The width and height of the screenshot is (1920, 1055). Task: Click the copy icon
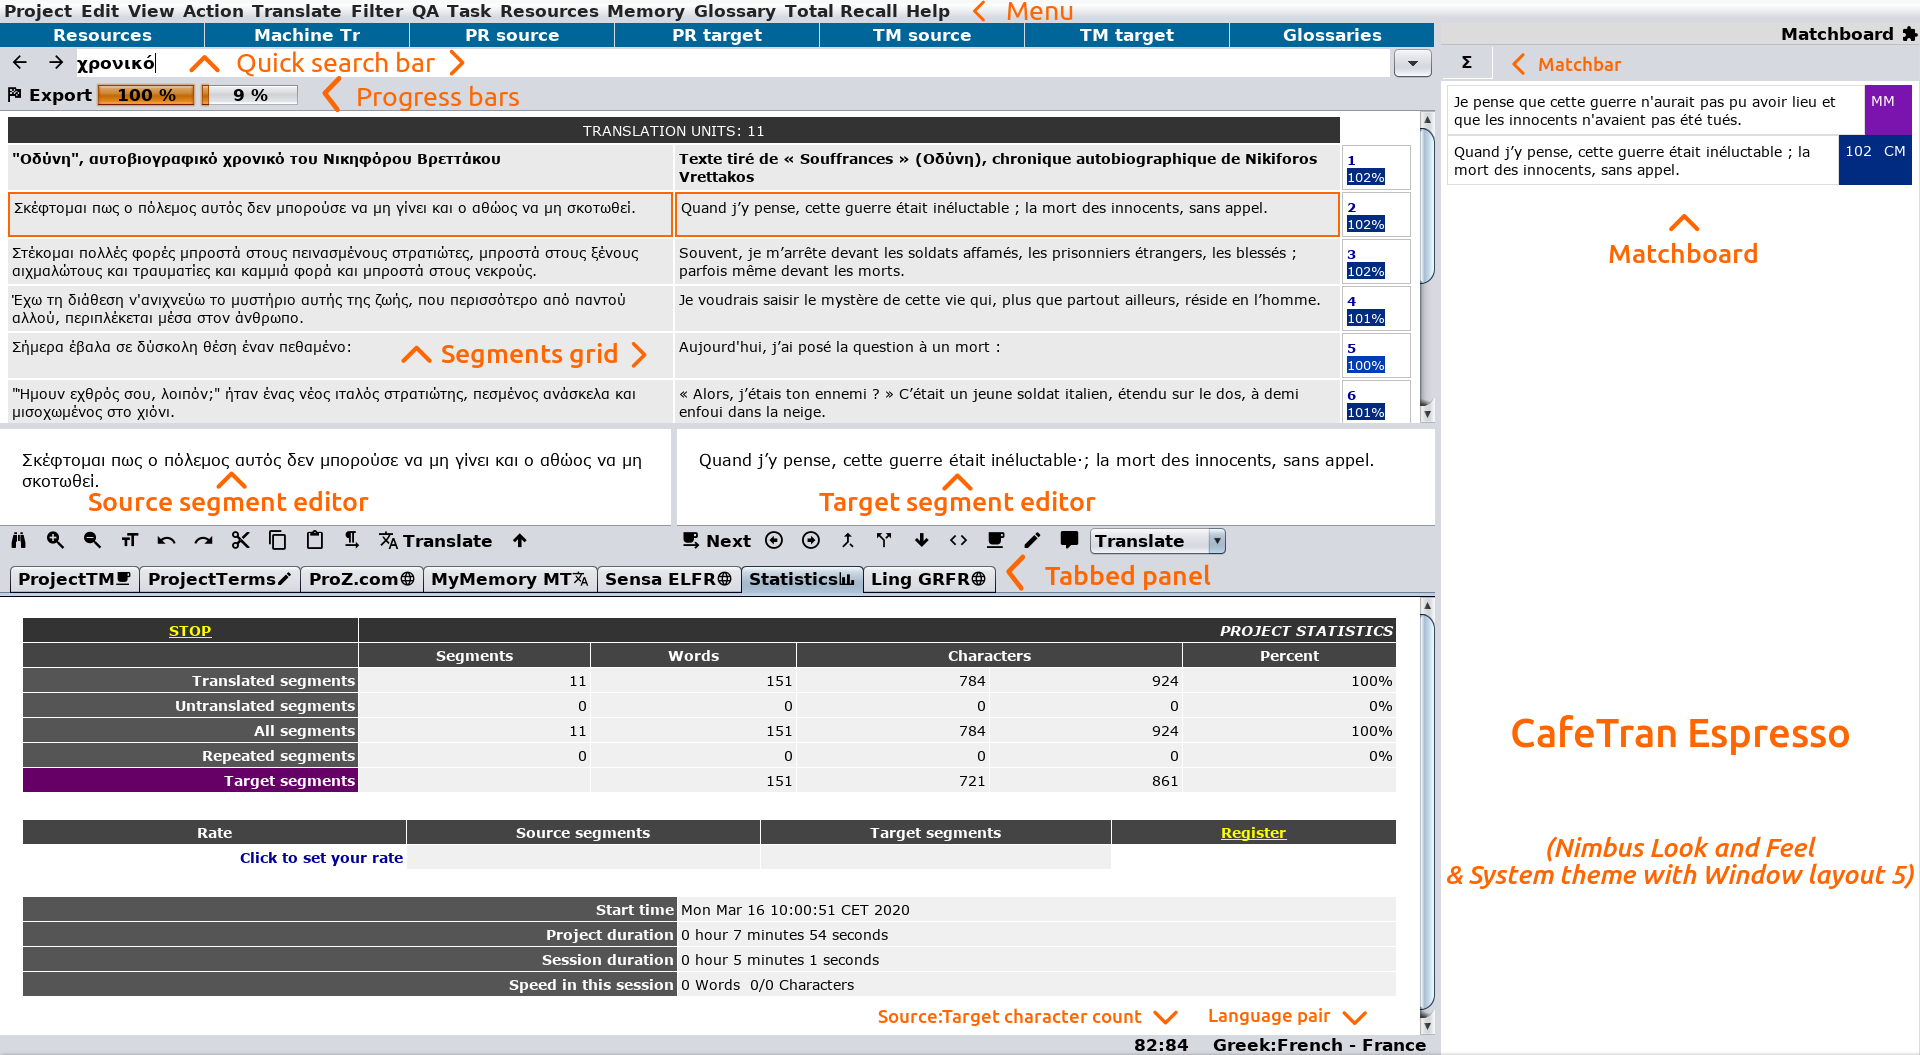[x=277, y=541]
